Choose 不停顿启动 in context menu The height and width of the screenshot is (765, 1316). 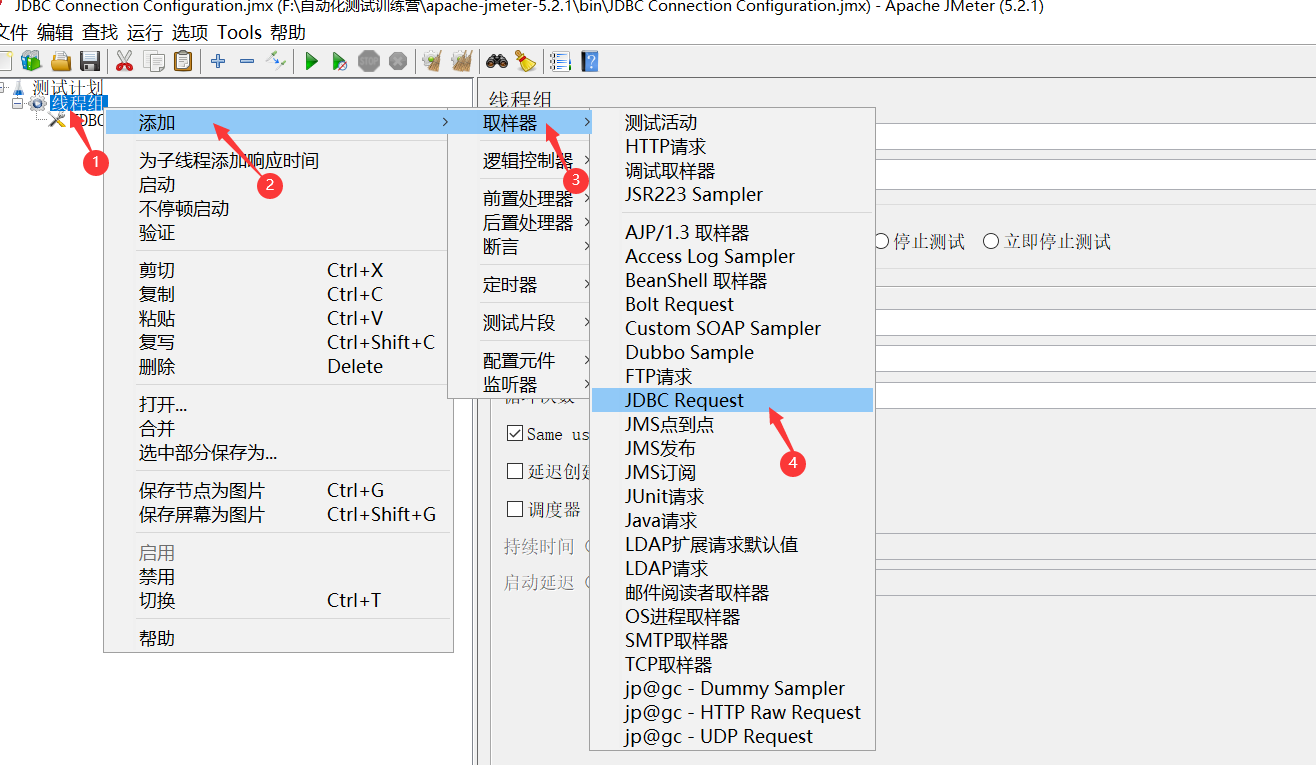click(x=278, y=209)
